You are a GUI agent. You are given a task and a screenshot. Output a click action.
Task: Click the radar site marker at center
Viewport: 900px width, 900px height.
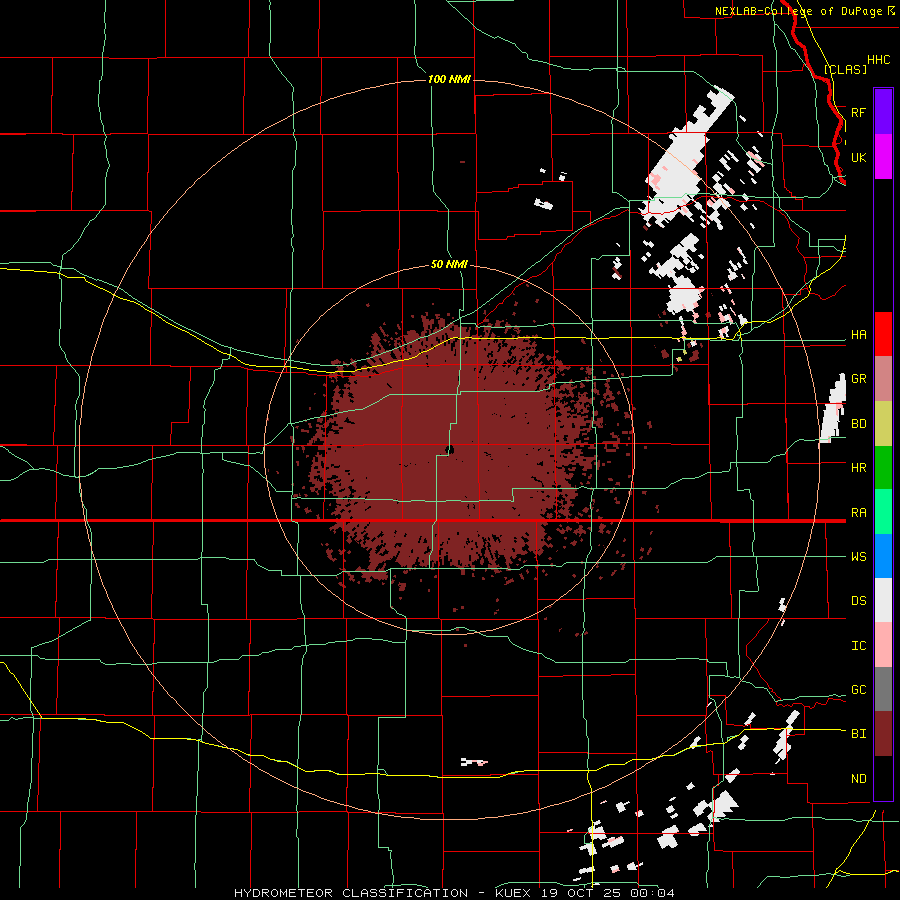[449, 450]
